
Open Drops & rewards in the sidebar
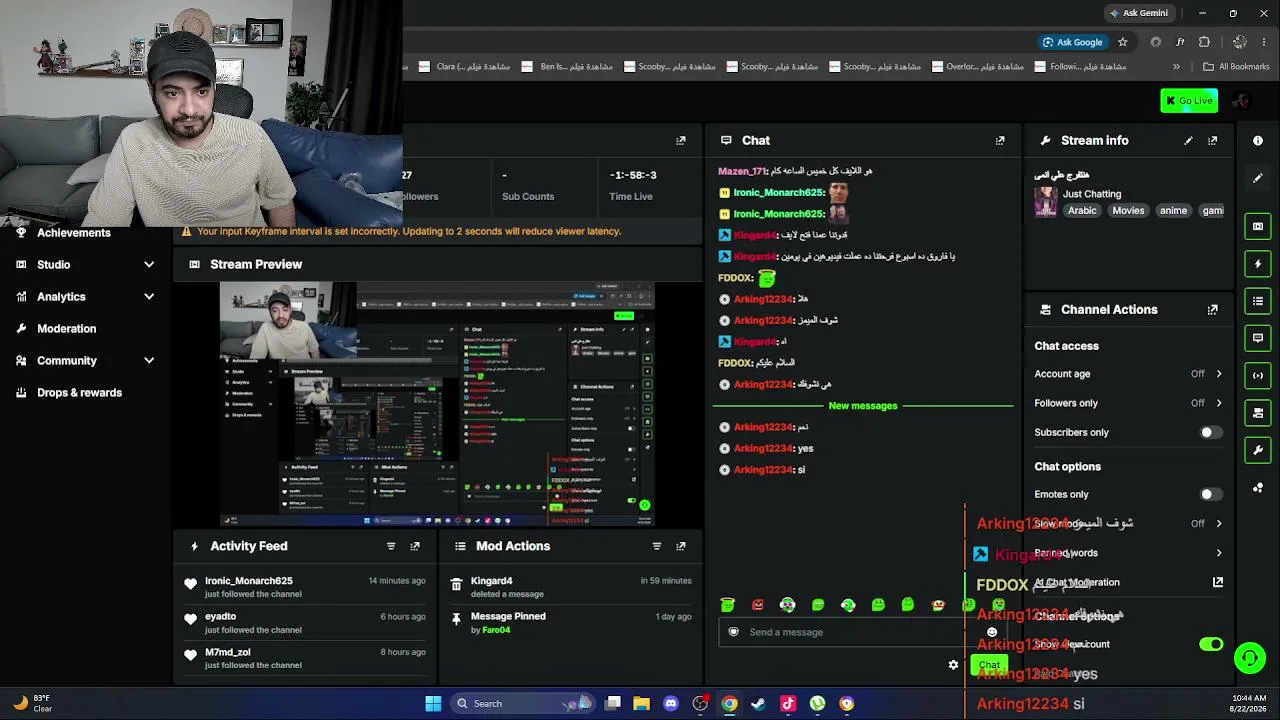(80, 393)
